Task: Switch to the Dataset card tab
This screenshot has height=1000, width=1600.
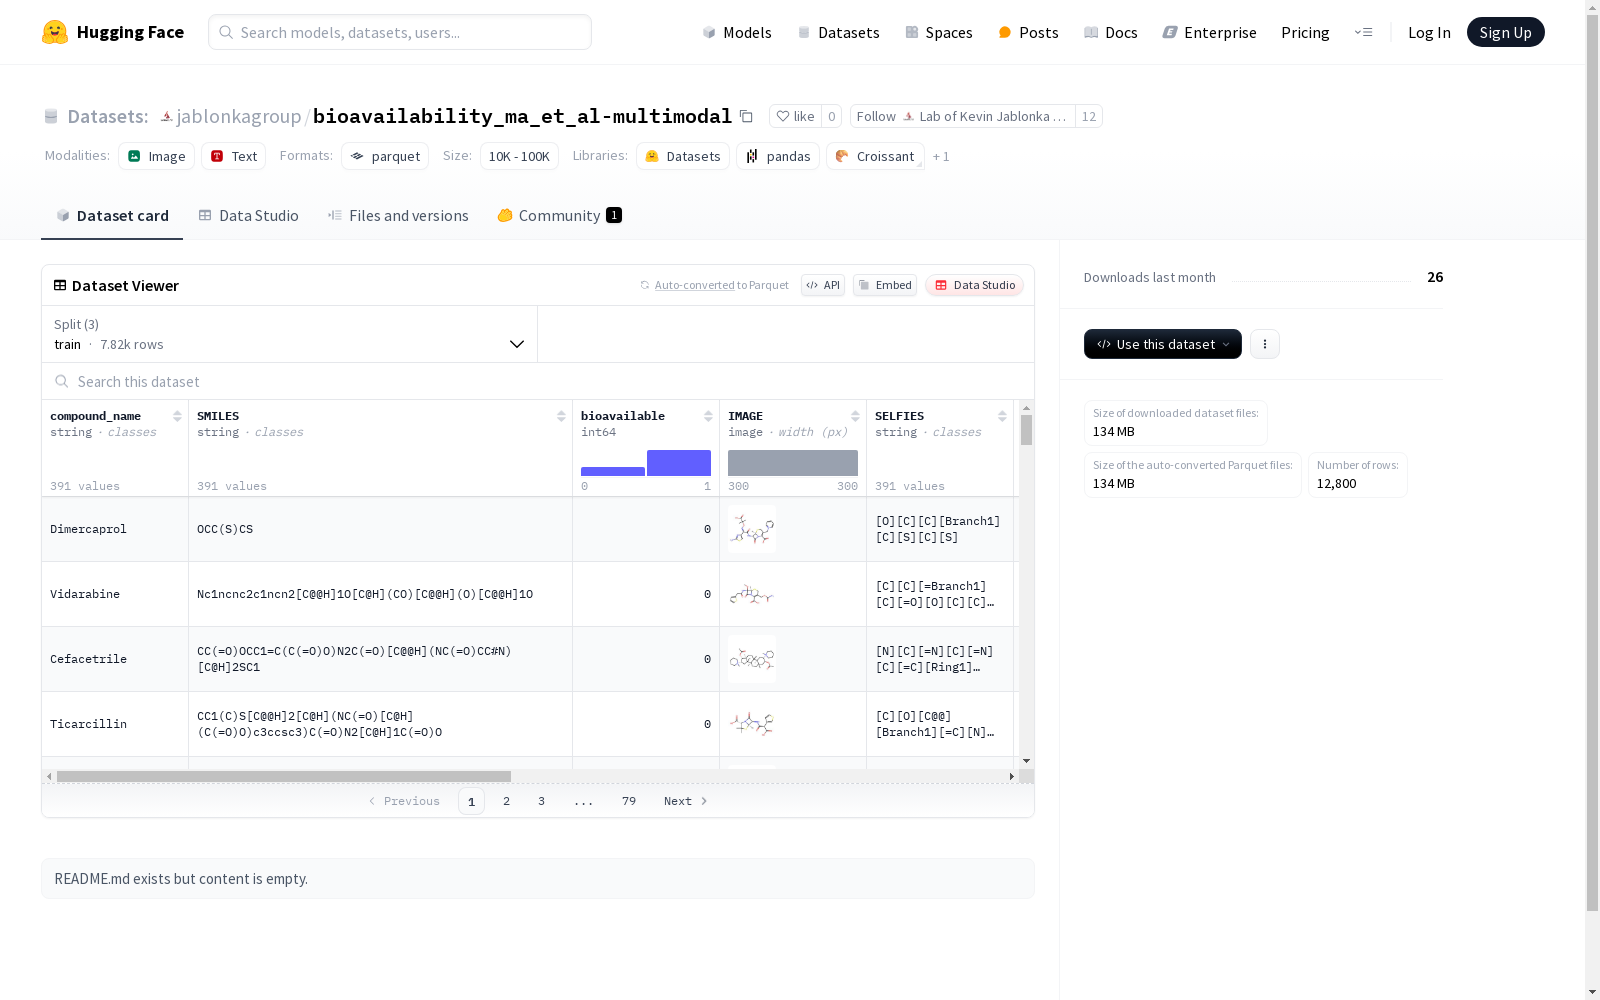Action: click(112, 215)
